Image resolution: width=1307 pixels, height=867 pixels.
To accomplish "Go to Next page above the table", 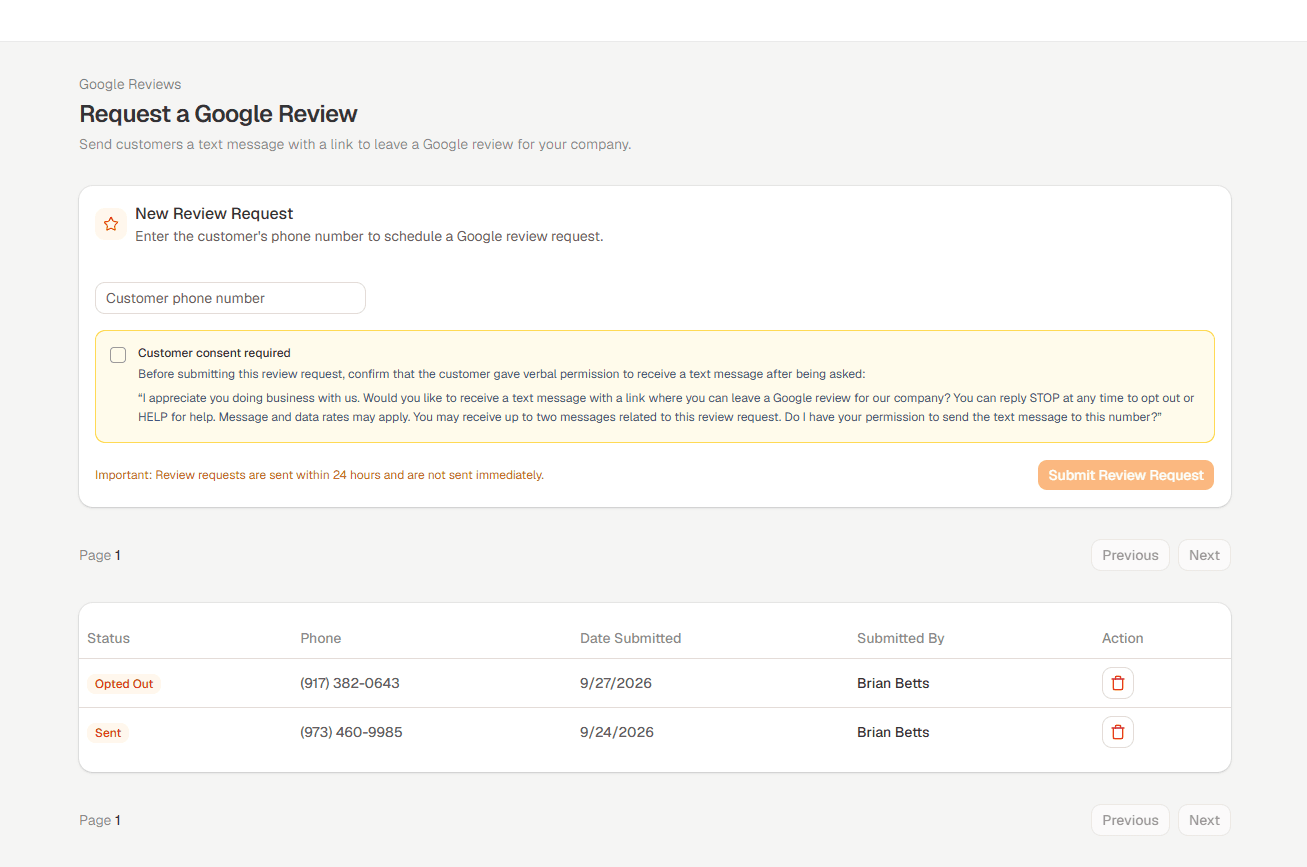I will point(1204,556).
